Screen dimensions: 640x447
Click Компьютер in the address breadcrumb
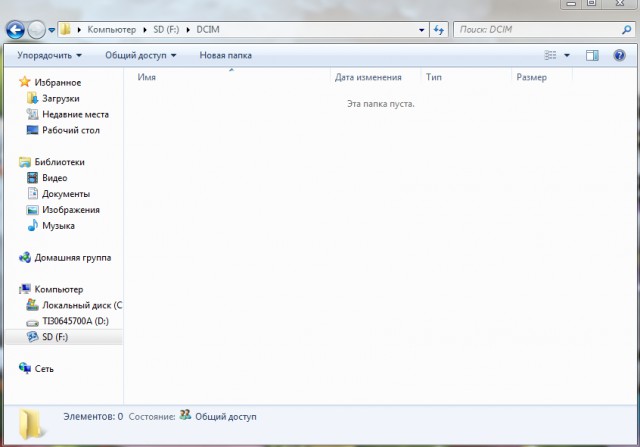[x=110, y=30]
